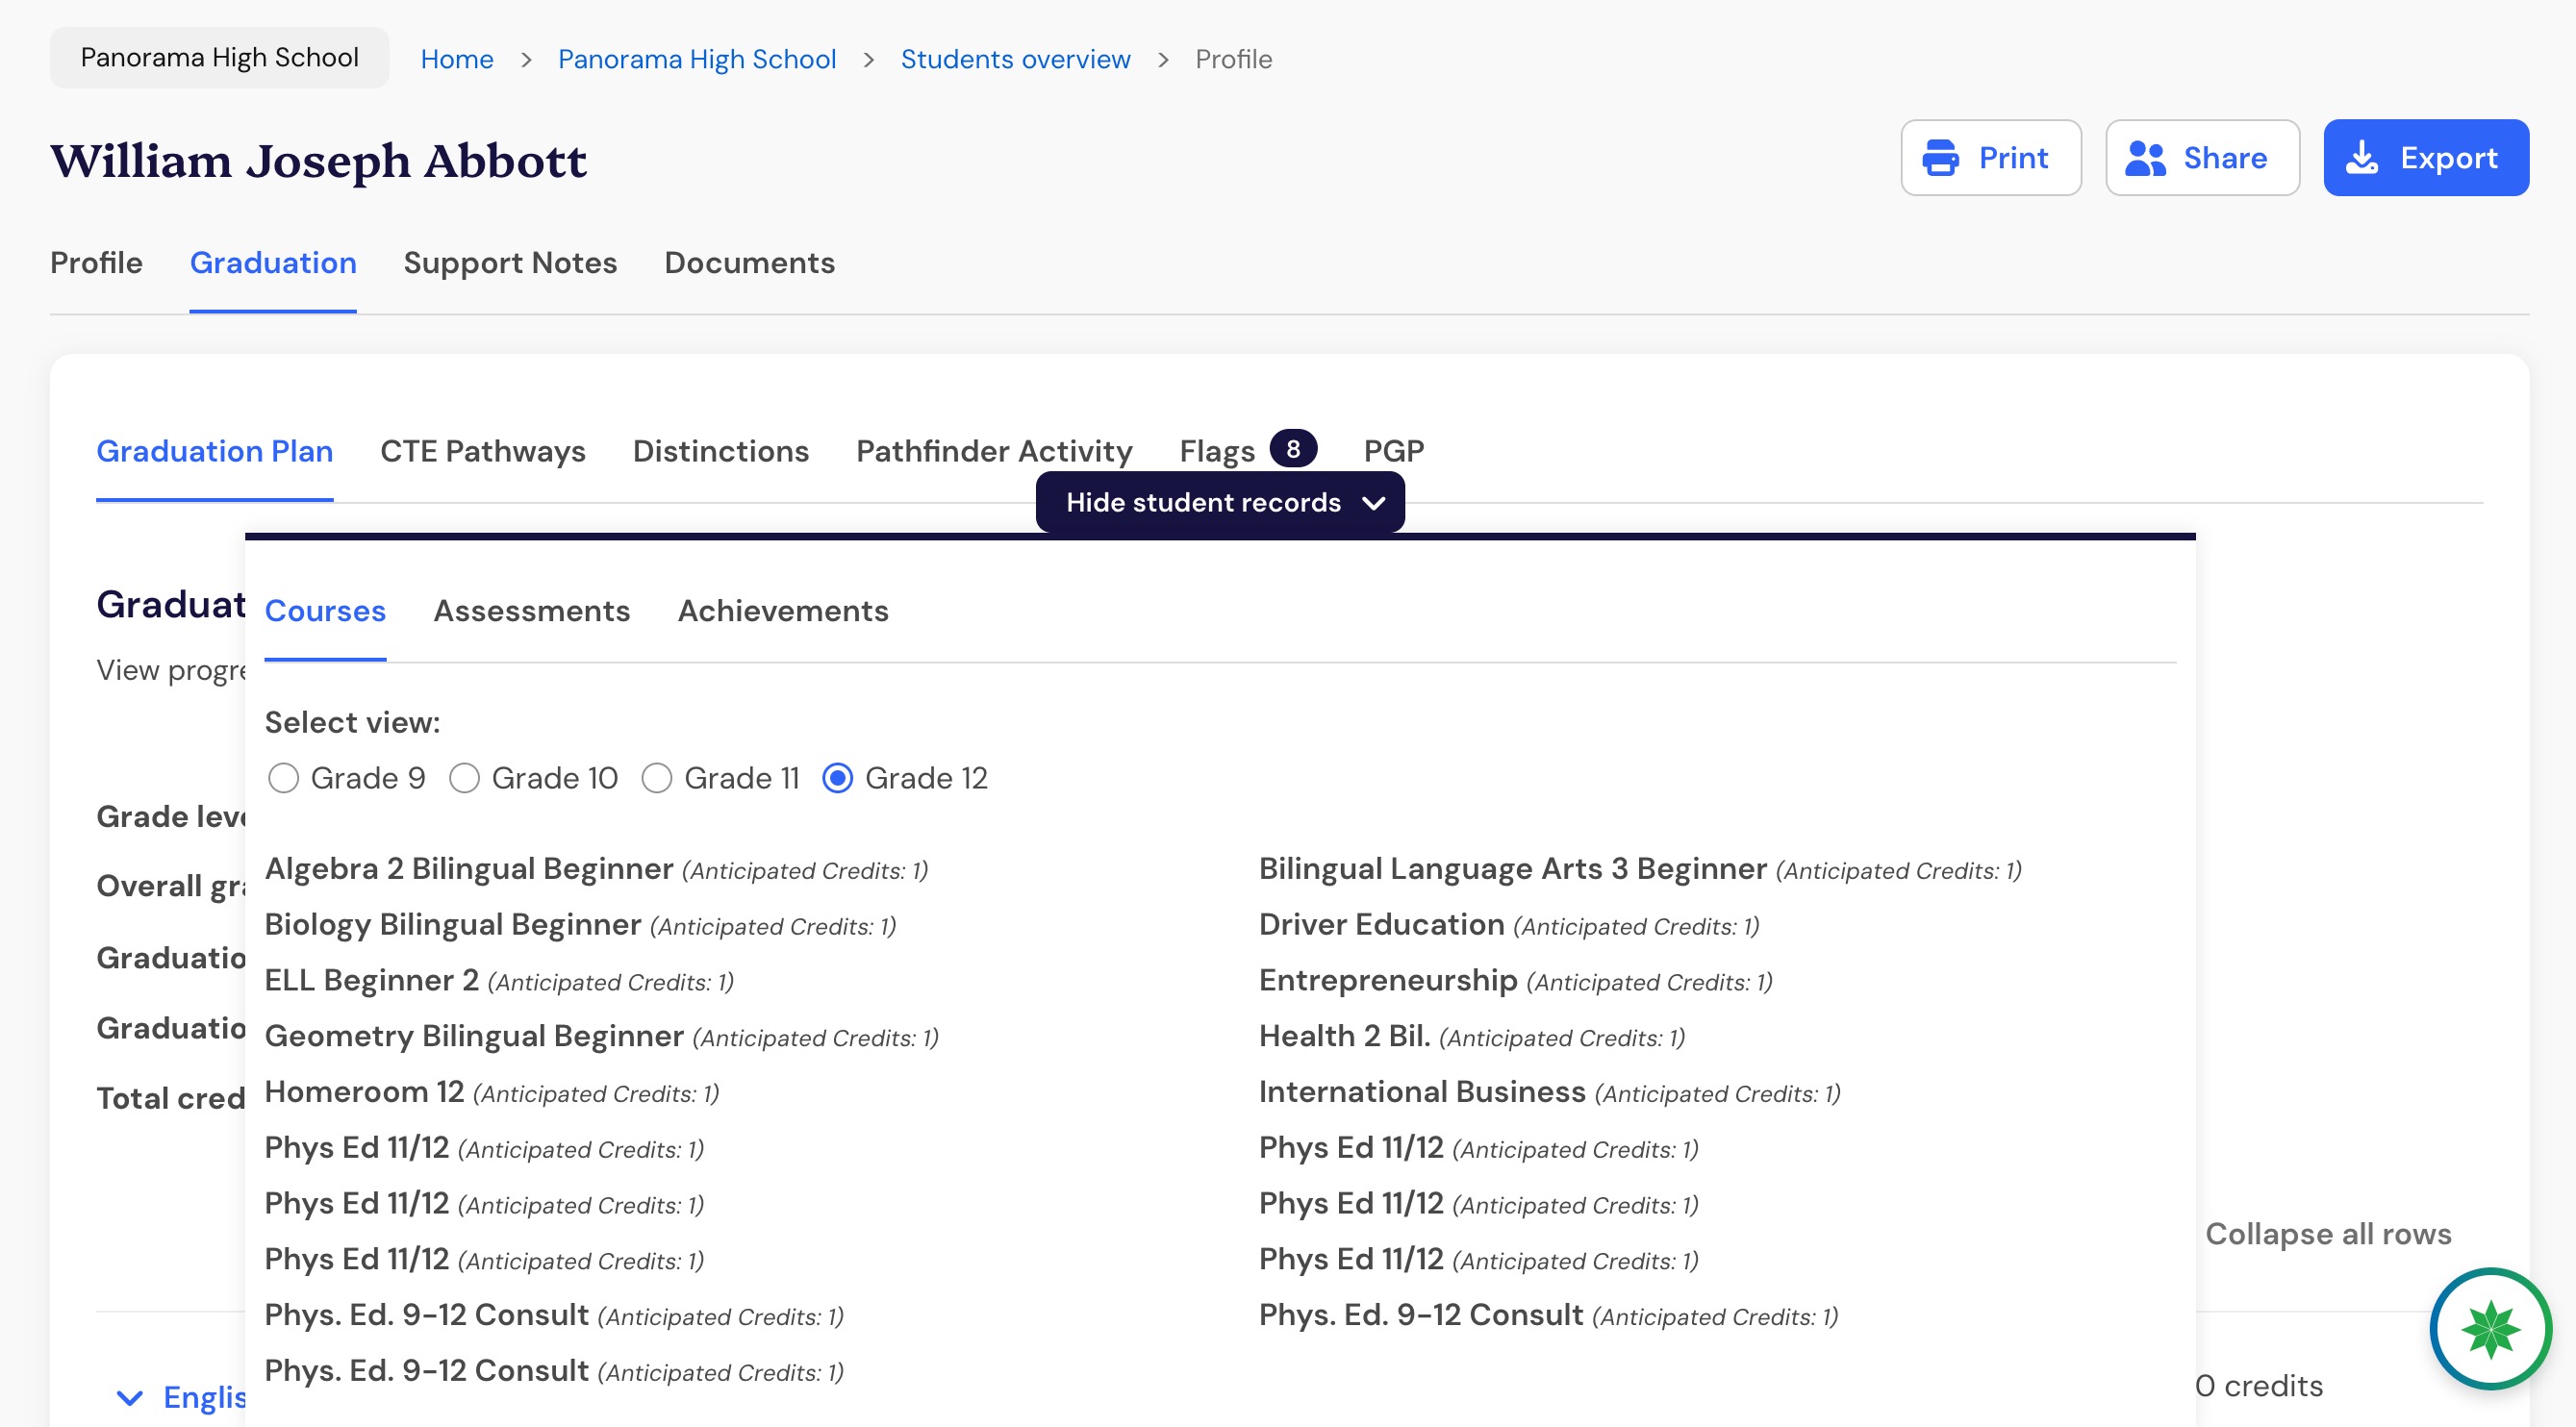Select the Grade 11 radio button
The width and height of the screenshot is (2576, 1427).
[656, 778]
